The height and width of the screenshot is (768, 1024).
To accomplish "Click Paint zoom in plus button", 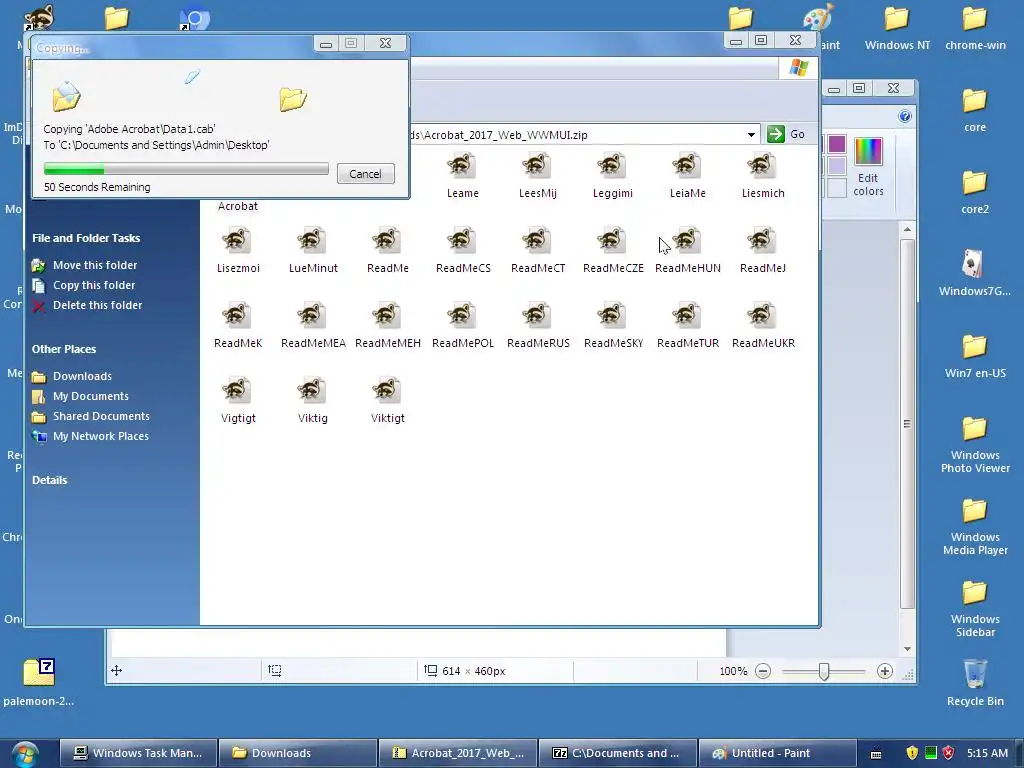I will [885, 671].
